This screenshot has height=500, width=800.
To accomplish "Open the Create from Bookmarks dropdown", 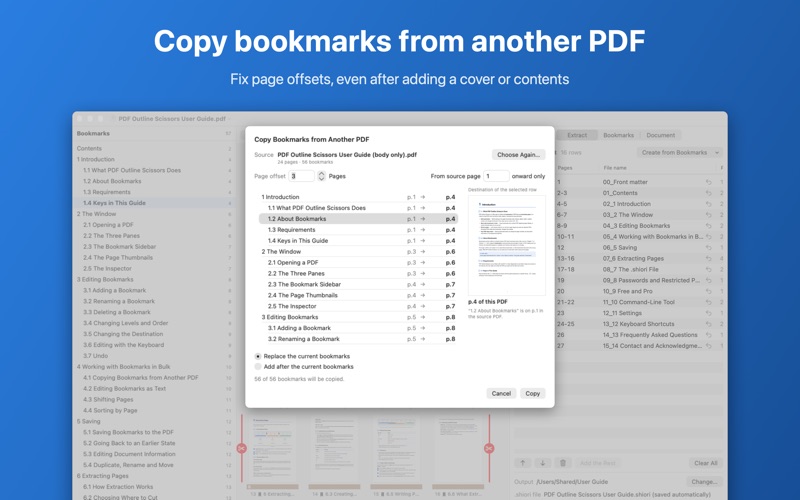I will [679, 153].
